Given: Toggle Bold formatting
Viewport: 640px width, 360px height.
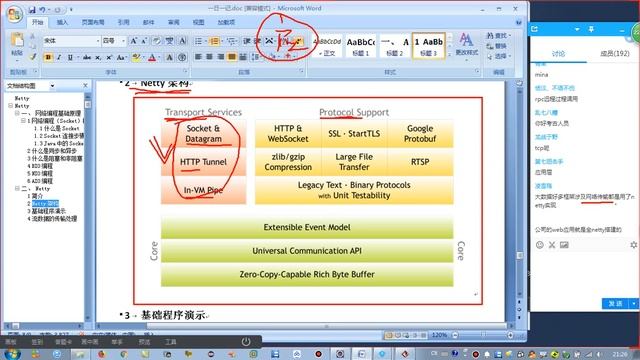Looking at the screenshot, I should (48, 58).
